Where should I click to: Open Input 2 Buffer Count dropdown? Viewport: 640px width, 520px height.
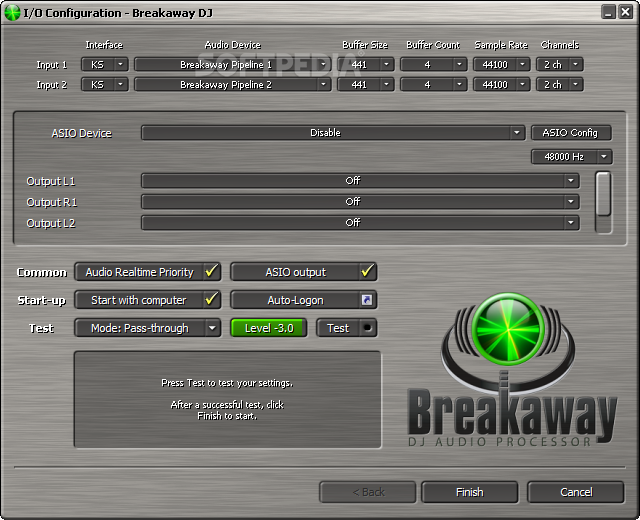[x=433, y=84]
